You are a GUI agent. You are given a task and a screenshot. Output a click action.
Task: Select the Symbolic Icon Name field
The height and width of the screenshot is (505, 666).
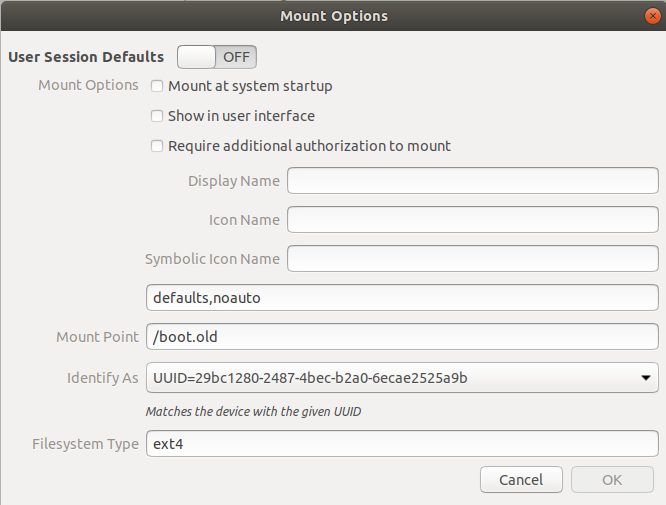(473, 259)
